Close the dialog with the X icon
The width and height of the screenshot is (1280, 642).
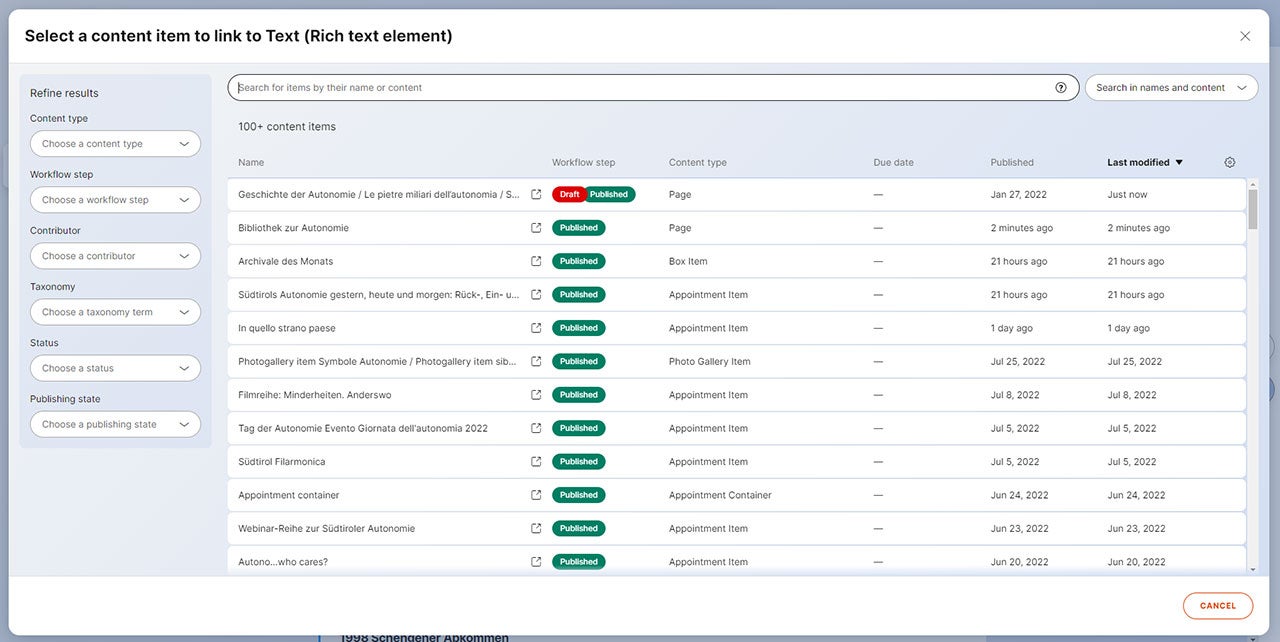pos(1245,36)
